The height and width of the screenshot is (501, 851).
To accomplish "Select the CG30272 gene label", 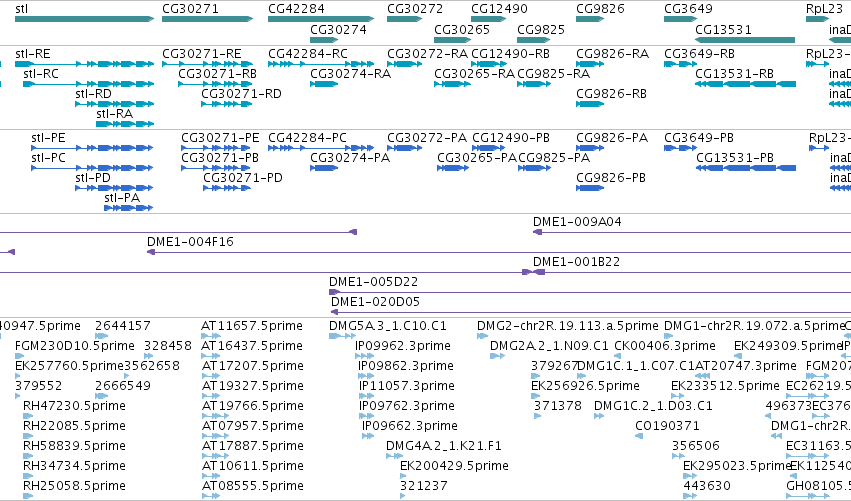I will [415, 9].
